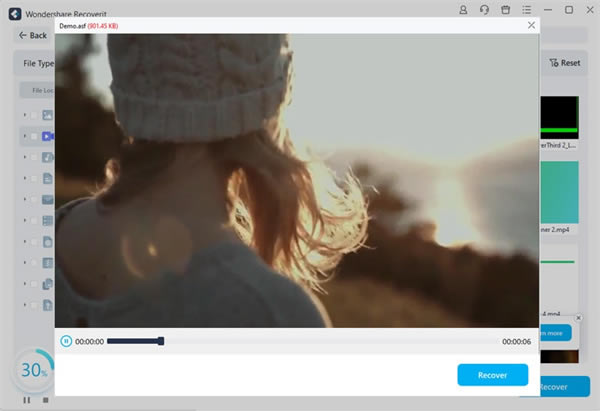The height and width of the screenshot is (411, 600).
Task: Expand the Web files category tree arrow
Action: (x=25, y=242)
